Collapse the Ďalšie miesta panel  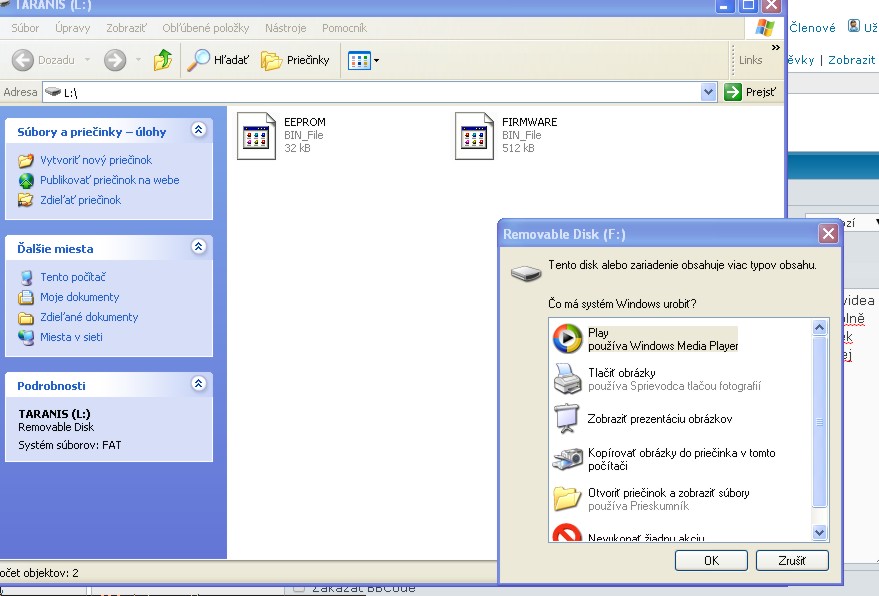pos(198,247)
